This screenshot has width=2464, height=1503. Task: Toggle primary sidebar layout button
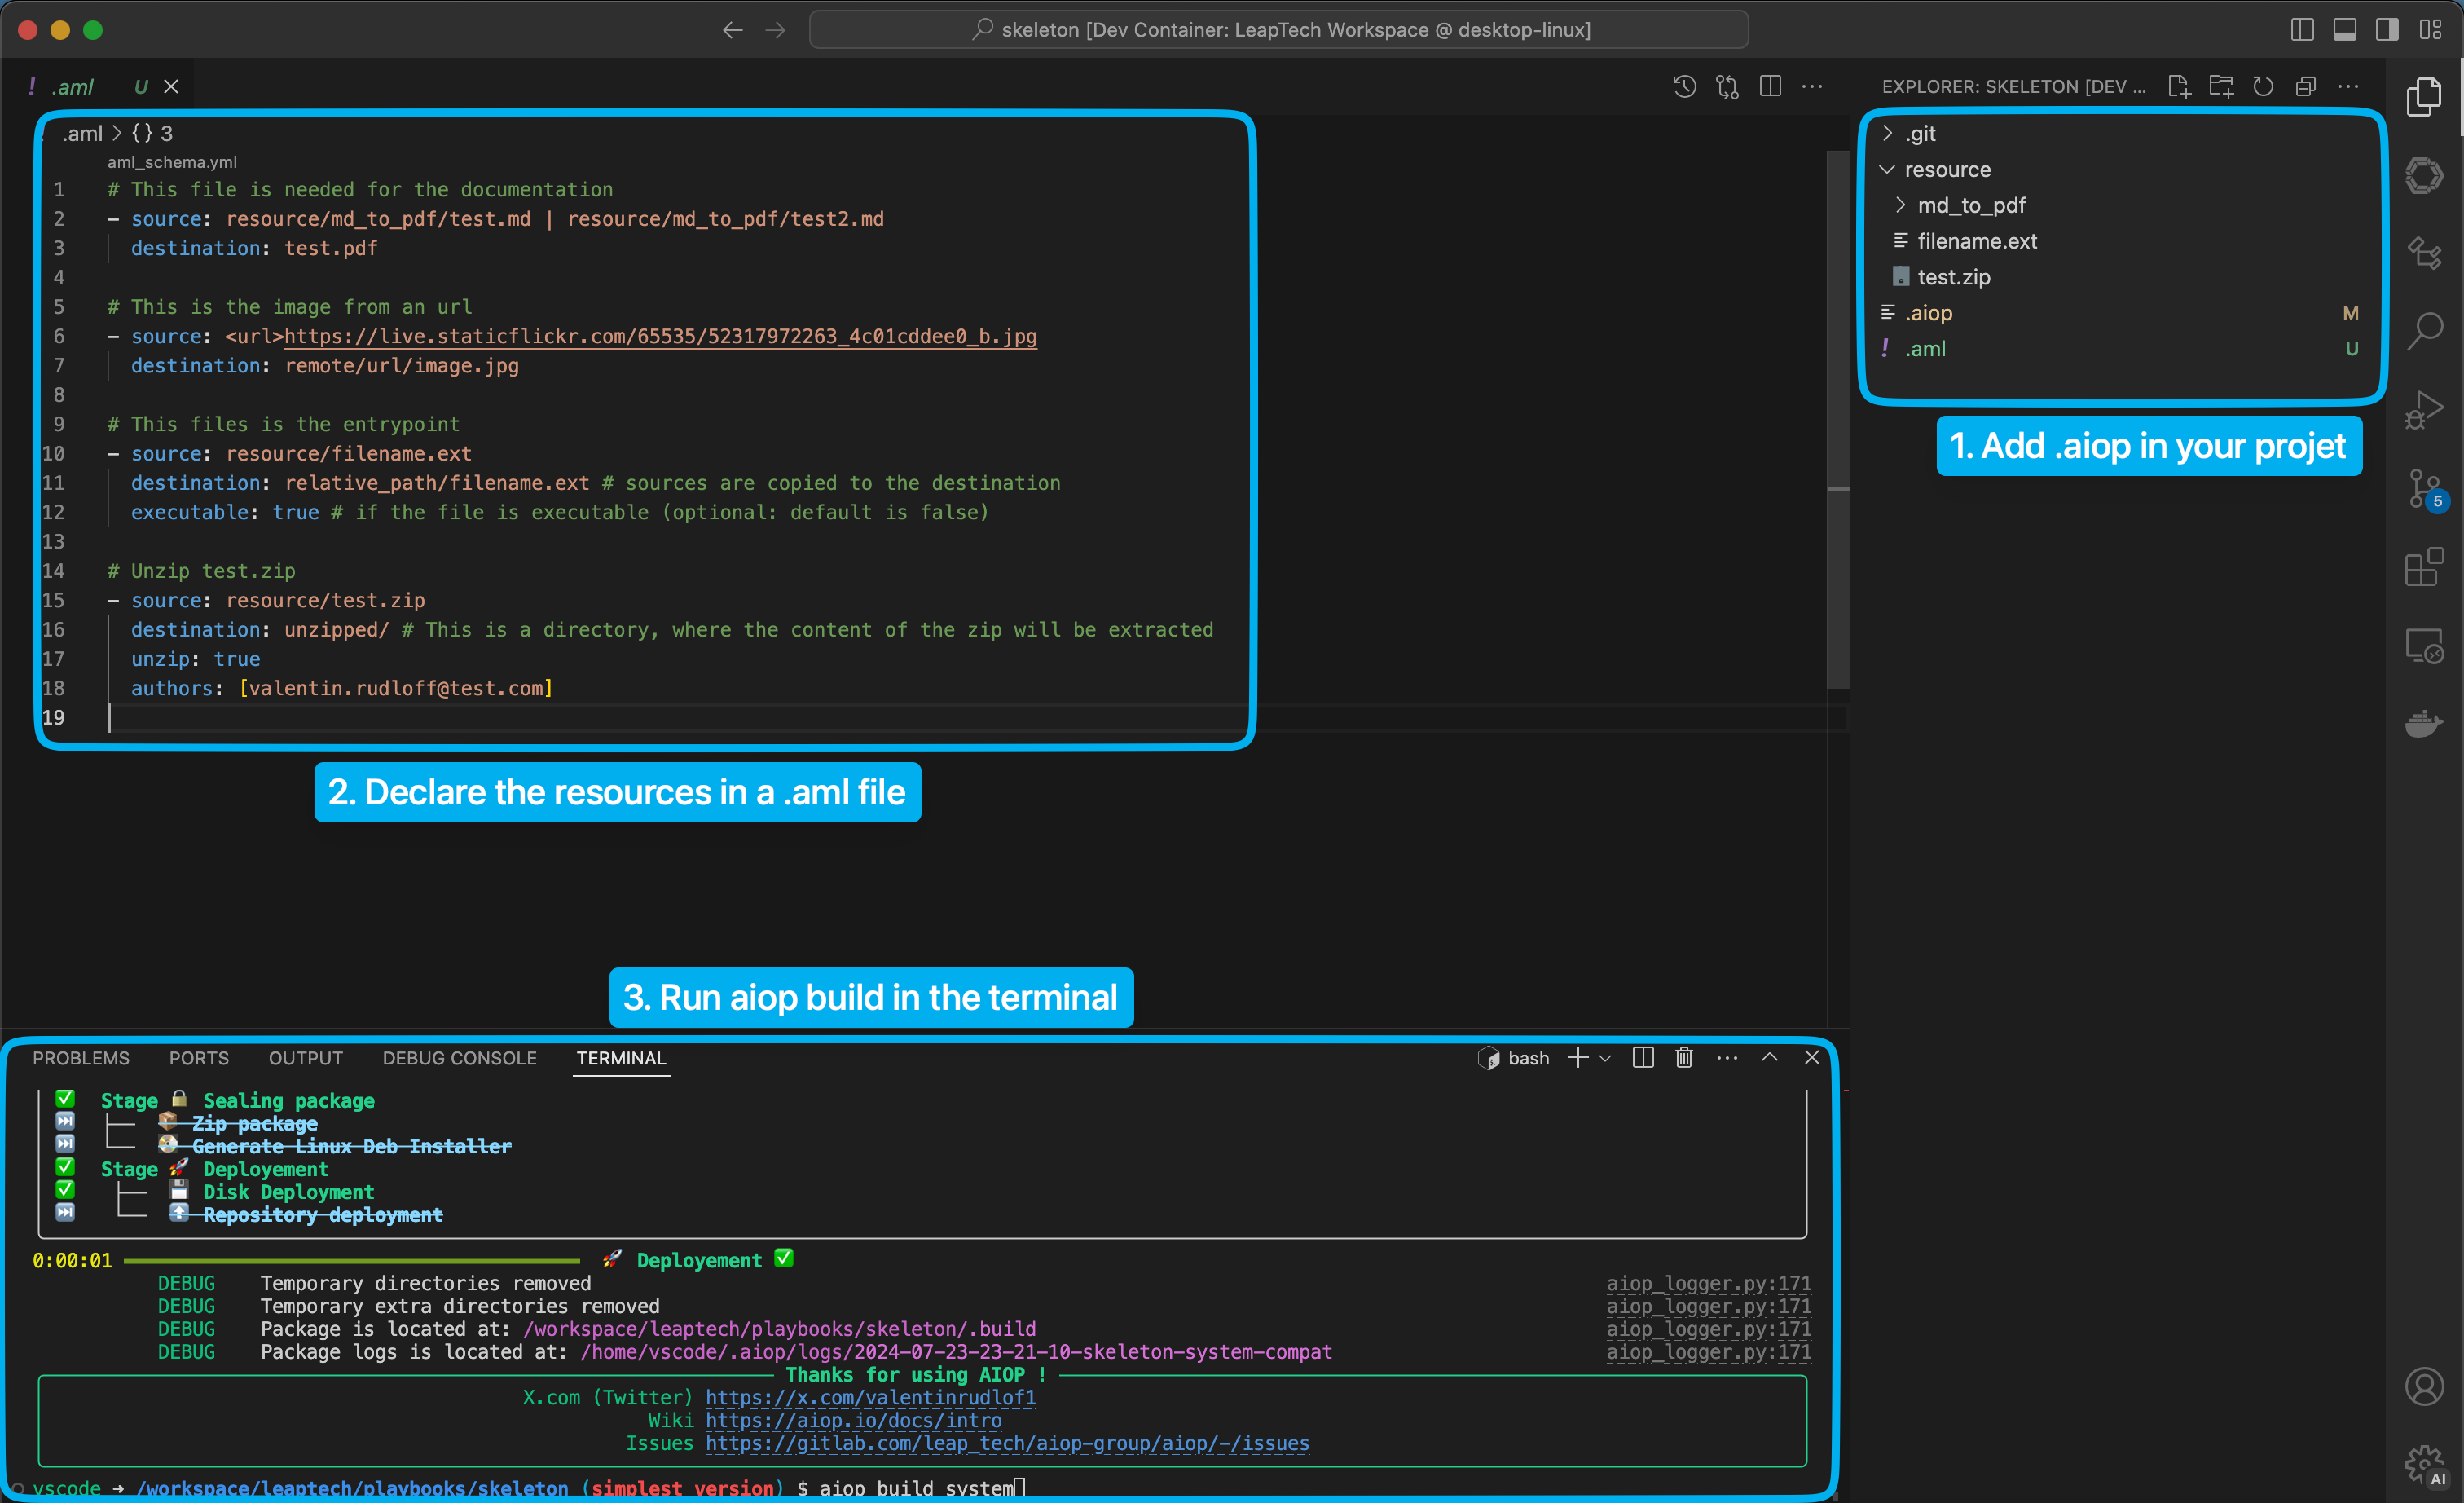click(2301, 30)
